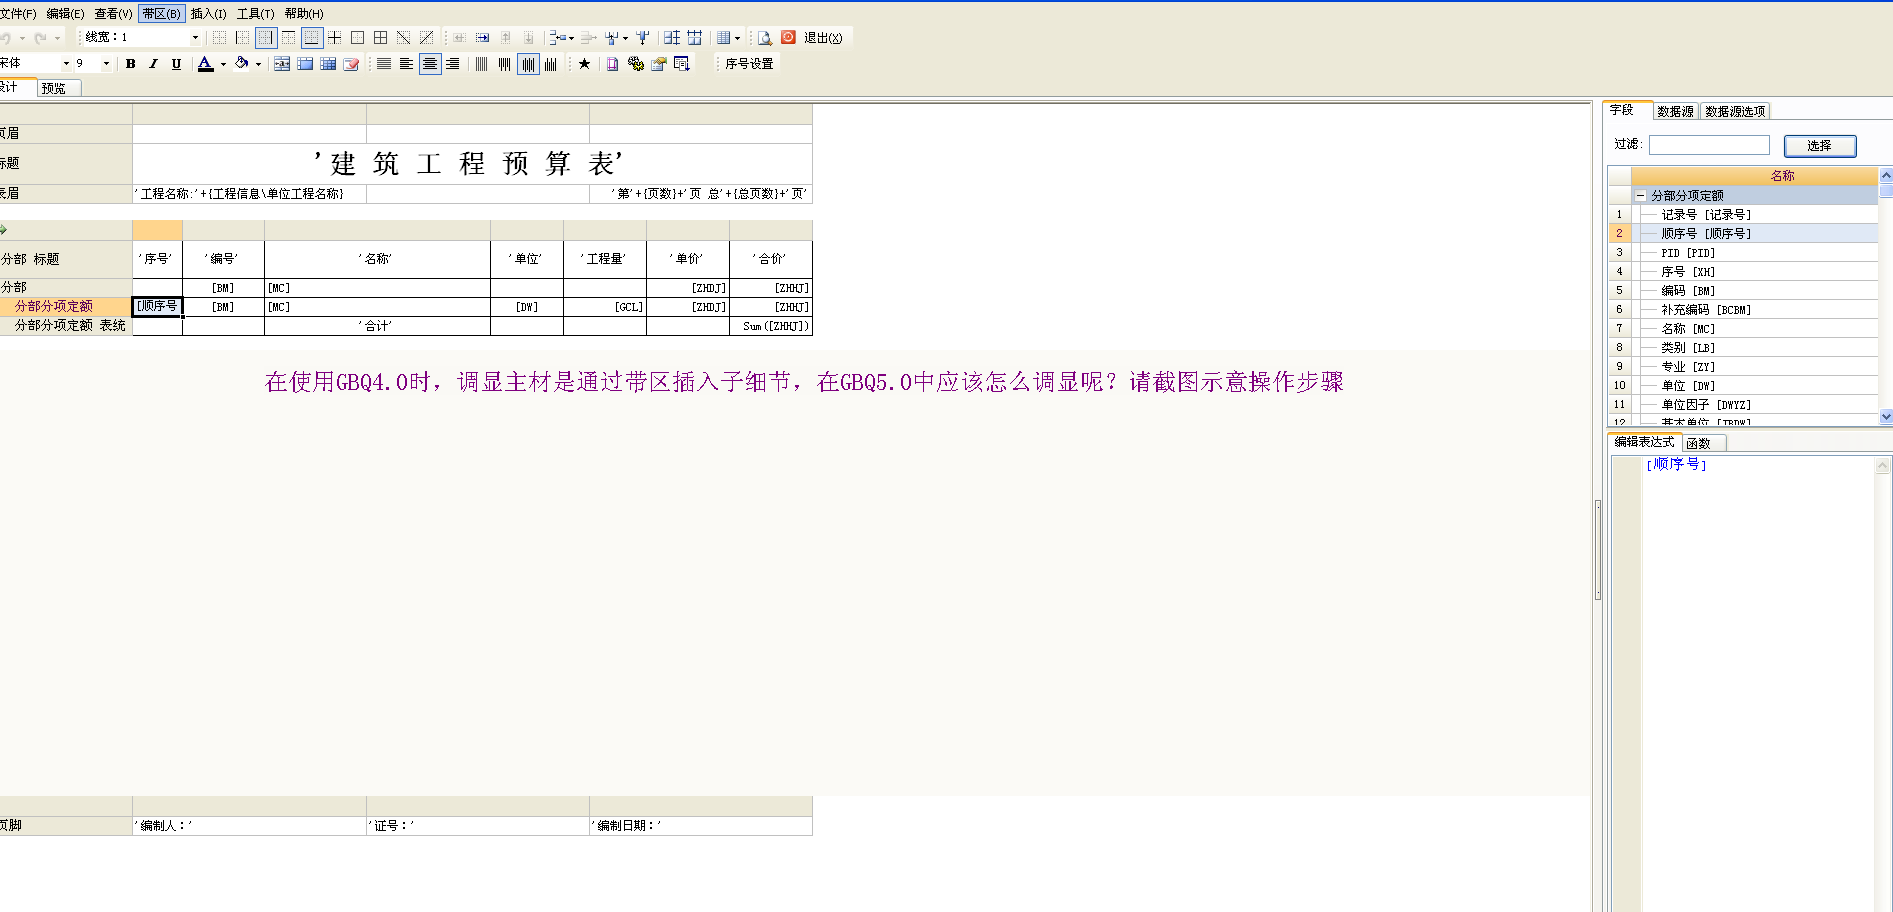The image size is (1893, 912).
Task: Open the 工具(T) menu
Action: pos(255,14)
